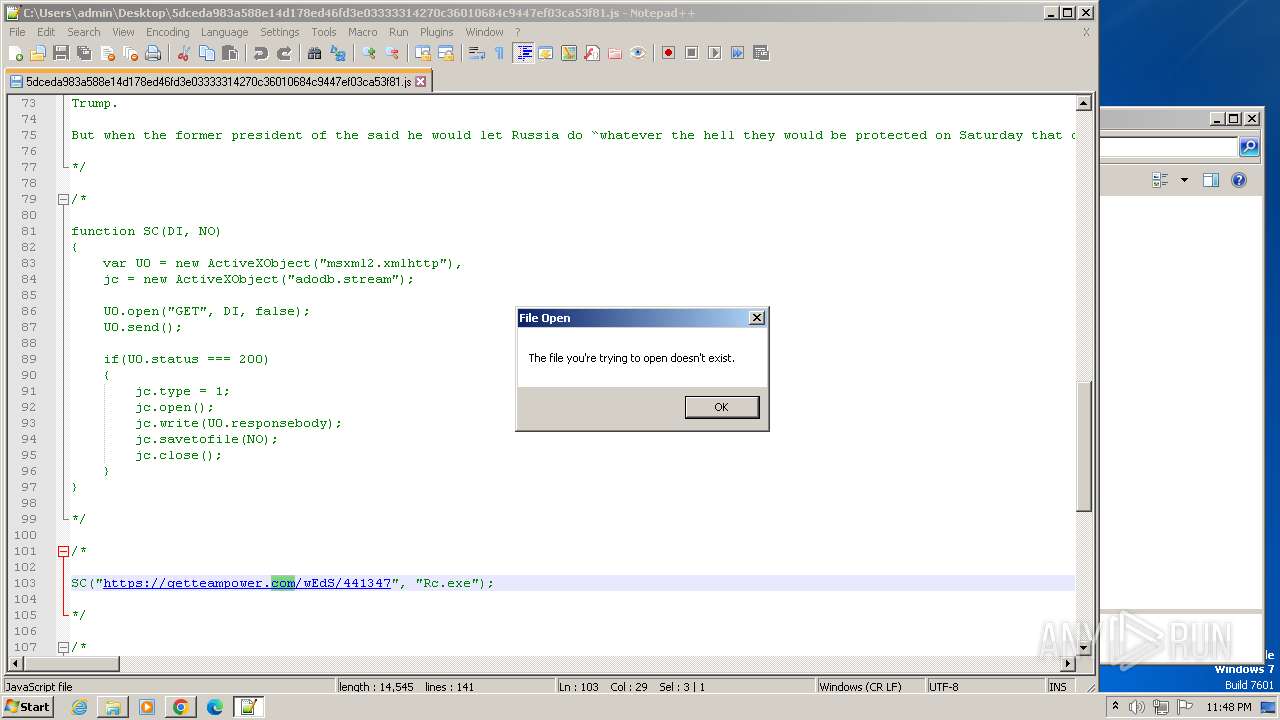Click the Playback macro button

714,53
